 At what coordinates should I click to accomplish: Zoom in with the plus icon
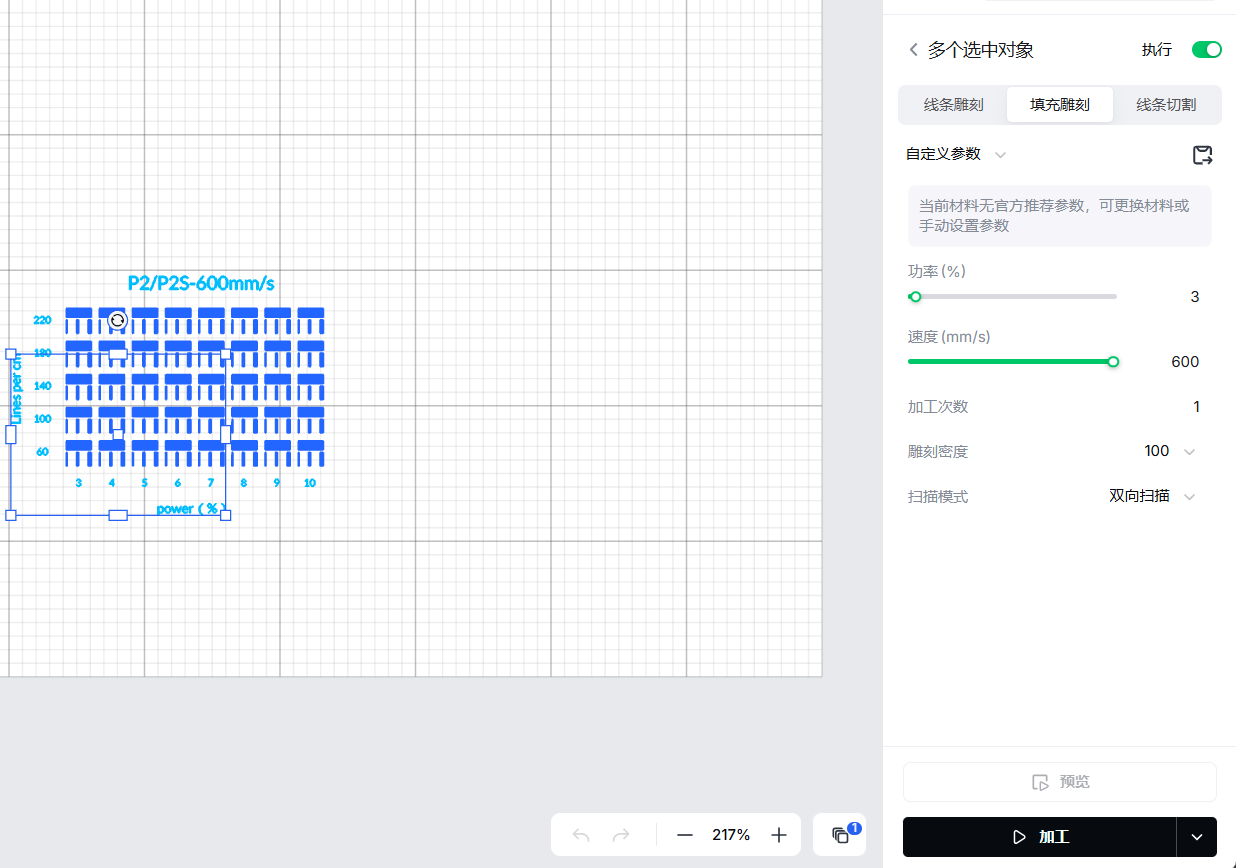[779, 835]
